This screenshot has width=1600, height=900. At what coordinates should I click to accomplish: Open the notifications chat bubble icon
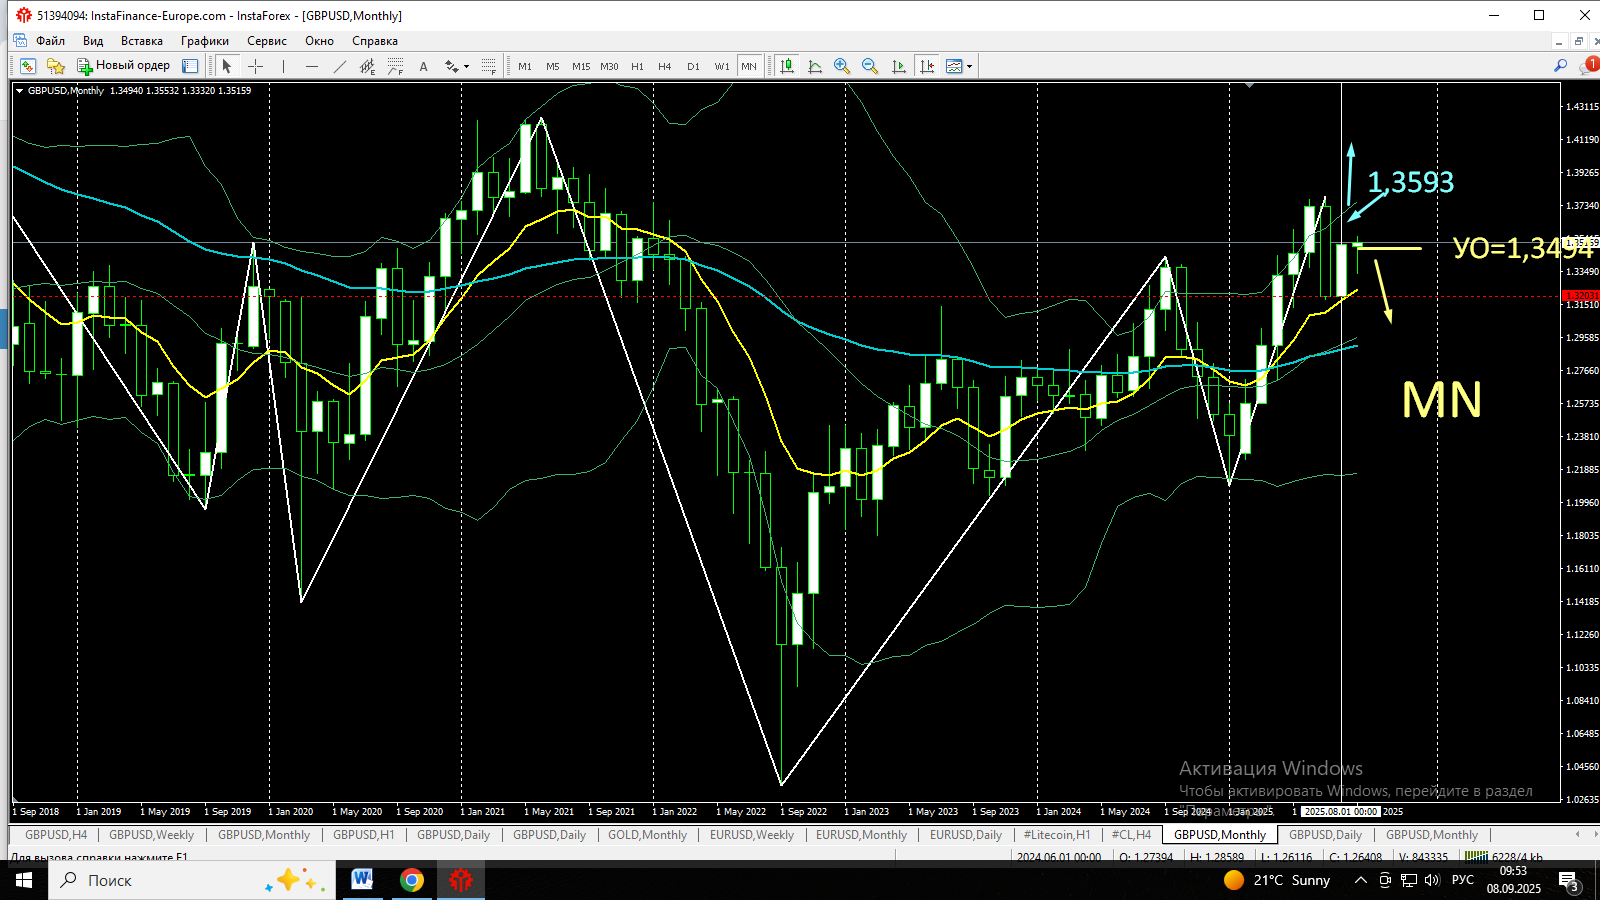[x=1588, y=66]
